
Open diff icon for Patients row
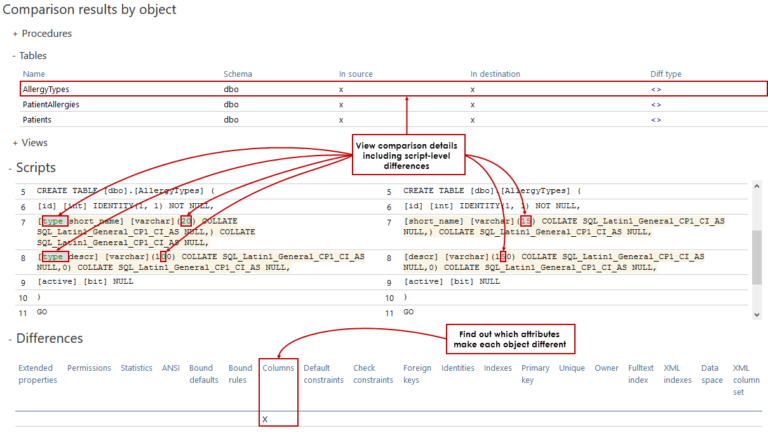tap(656, 120)
